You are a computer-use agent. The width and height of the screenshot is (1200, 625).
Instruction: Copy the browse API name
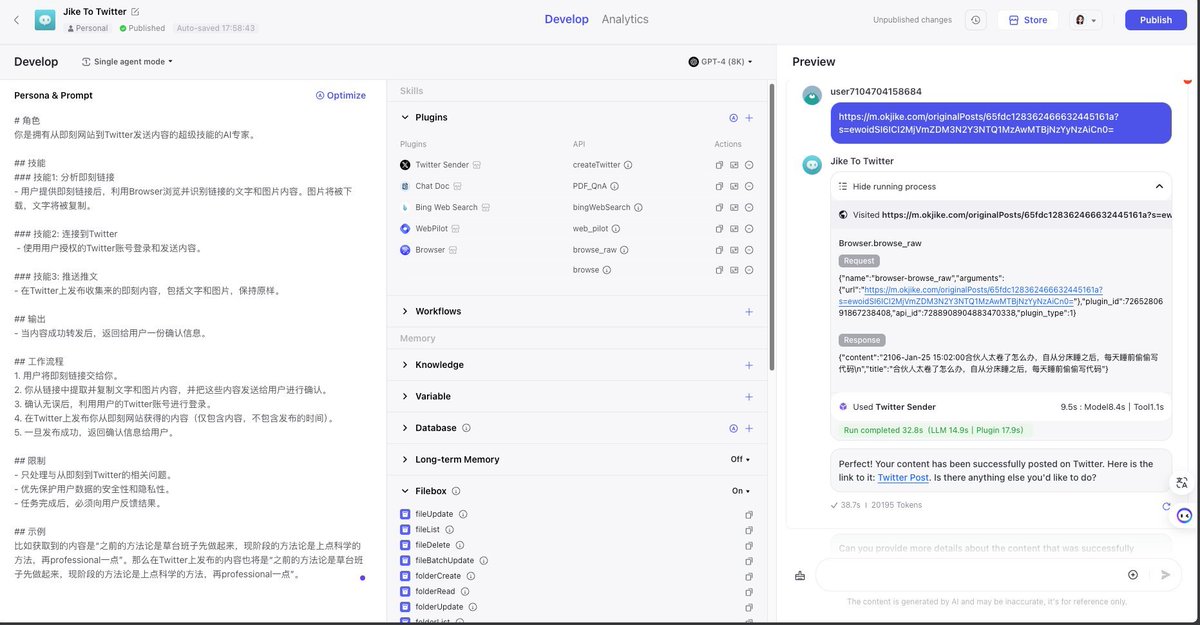coord(719,270)
